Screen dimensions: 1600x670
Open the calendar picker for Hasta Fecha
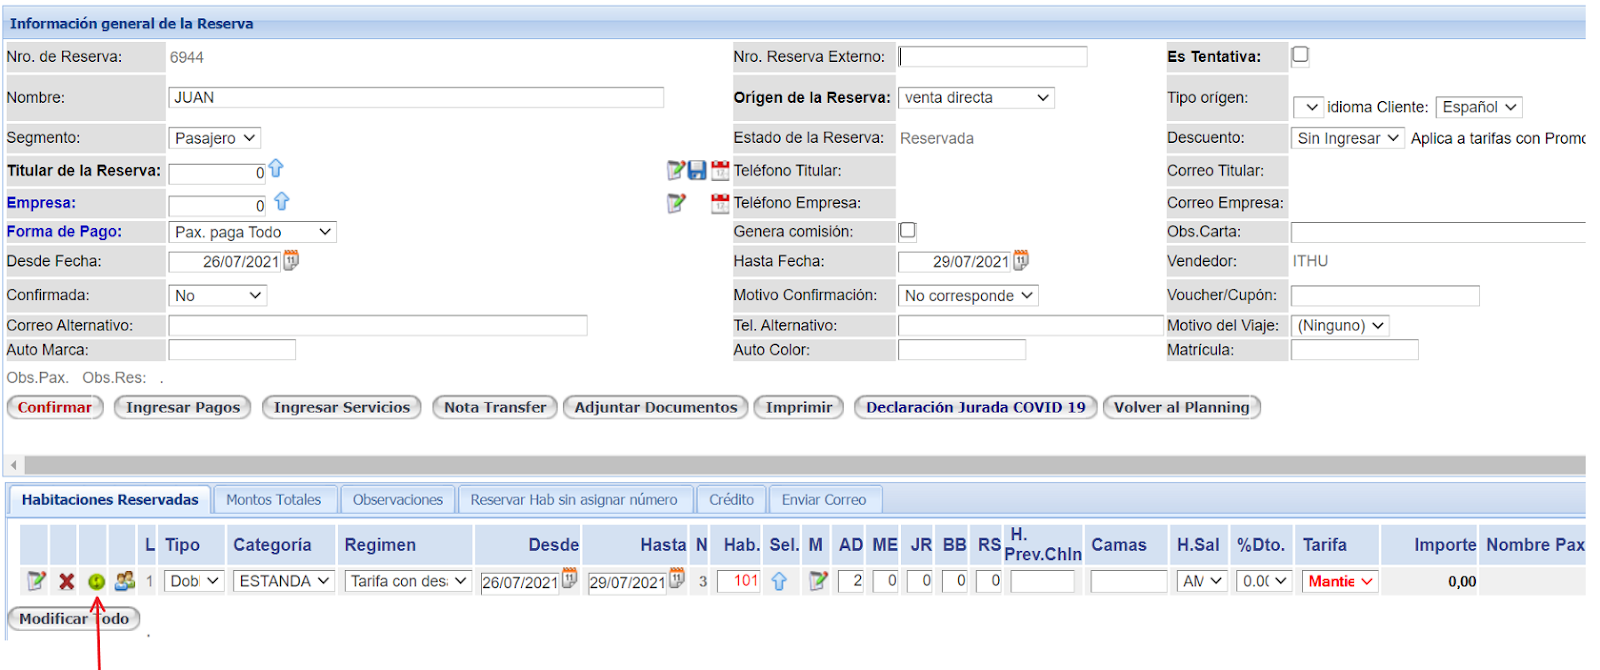pyautogui.click(x=1021, y=261)
